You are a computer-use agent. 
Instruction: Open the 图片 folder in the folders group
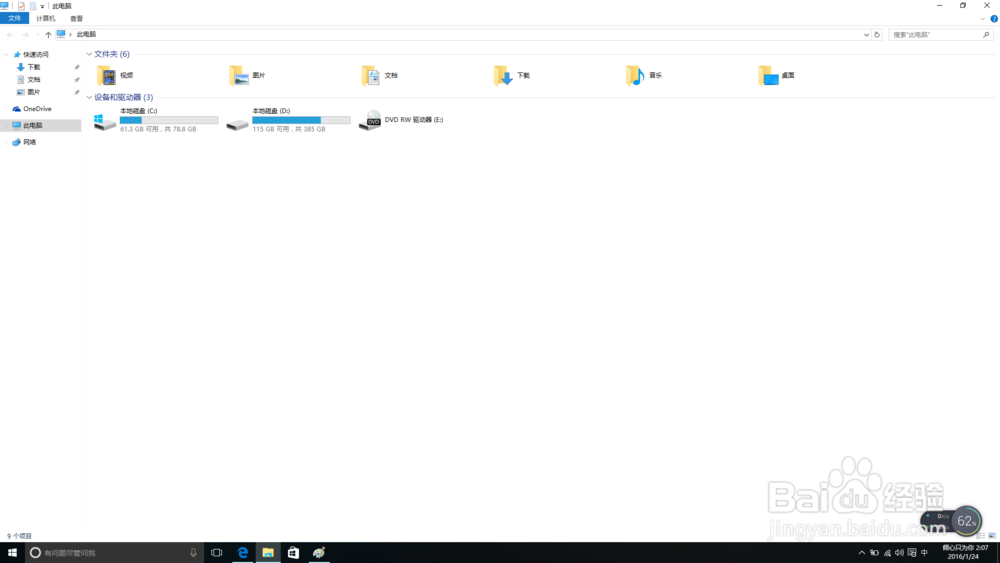247,75
